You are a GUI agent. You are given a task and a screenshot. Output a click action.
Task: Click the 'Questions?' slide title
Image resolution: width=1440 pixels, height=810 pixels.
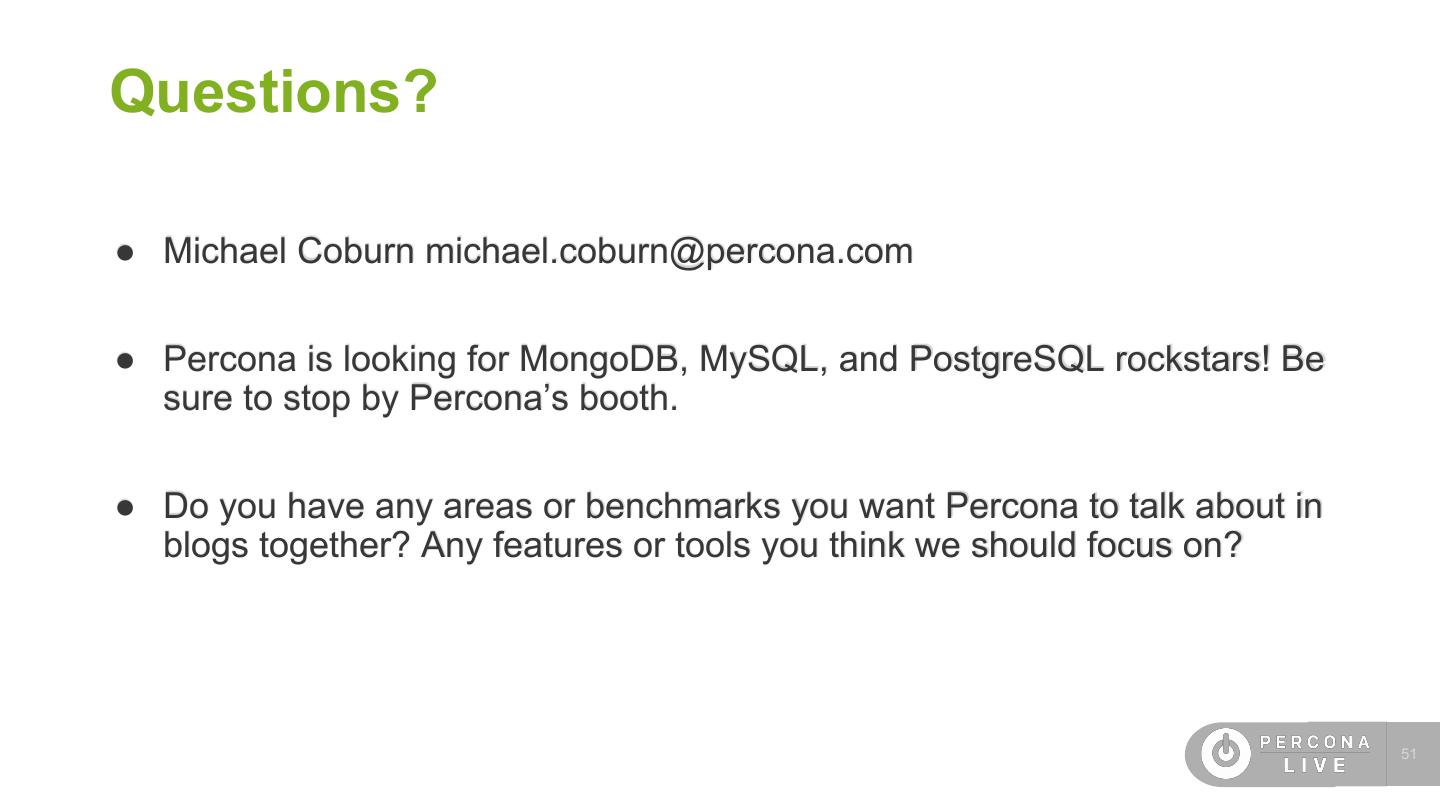pos(273,91)
